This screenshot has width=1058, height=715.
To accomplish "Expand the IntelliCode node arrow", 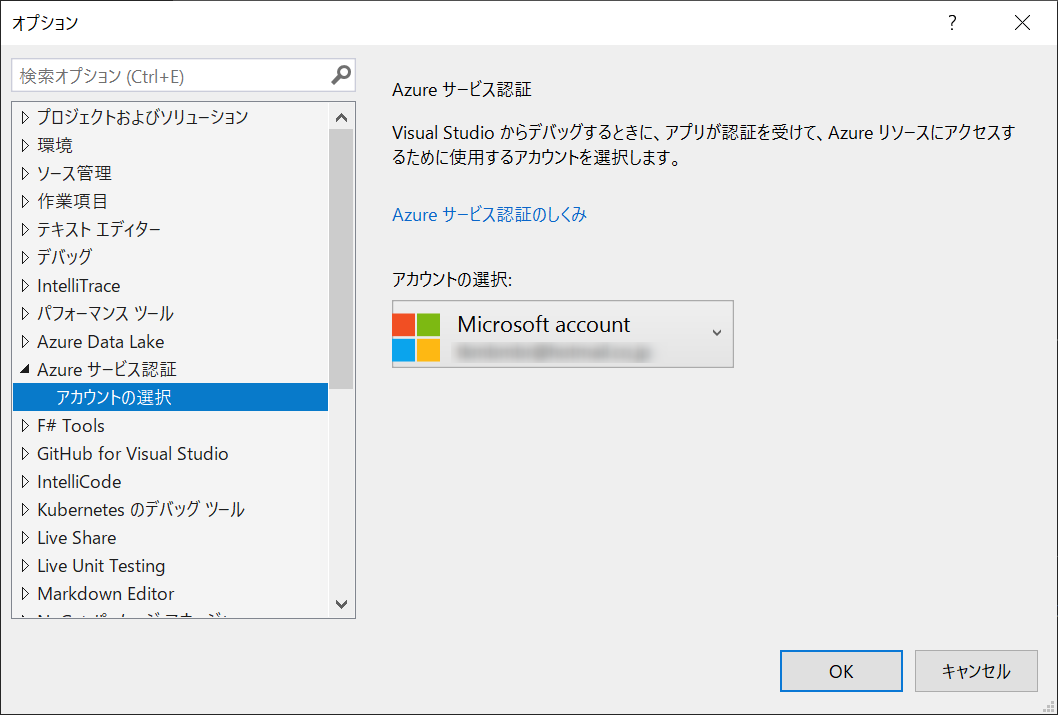I will (x=25, y=482).
